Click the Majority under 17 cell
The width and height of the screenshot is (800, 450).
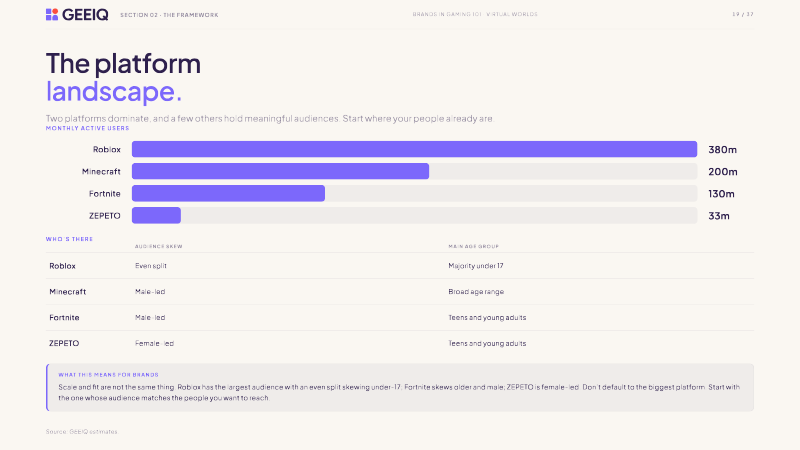pos(476,266)
